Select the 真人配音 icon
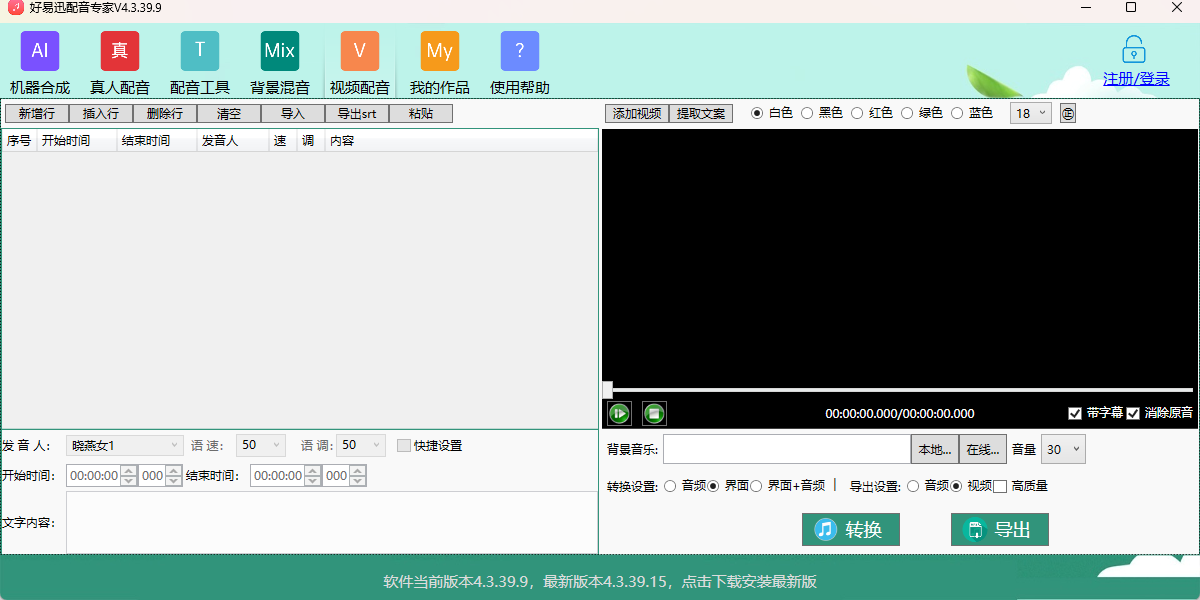This screenshot has width=1200, height=600. click(x=120, y=50)
